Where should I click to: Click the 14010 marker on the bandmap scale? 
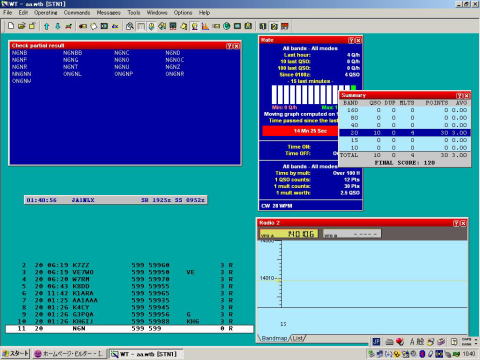[267, 278]
